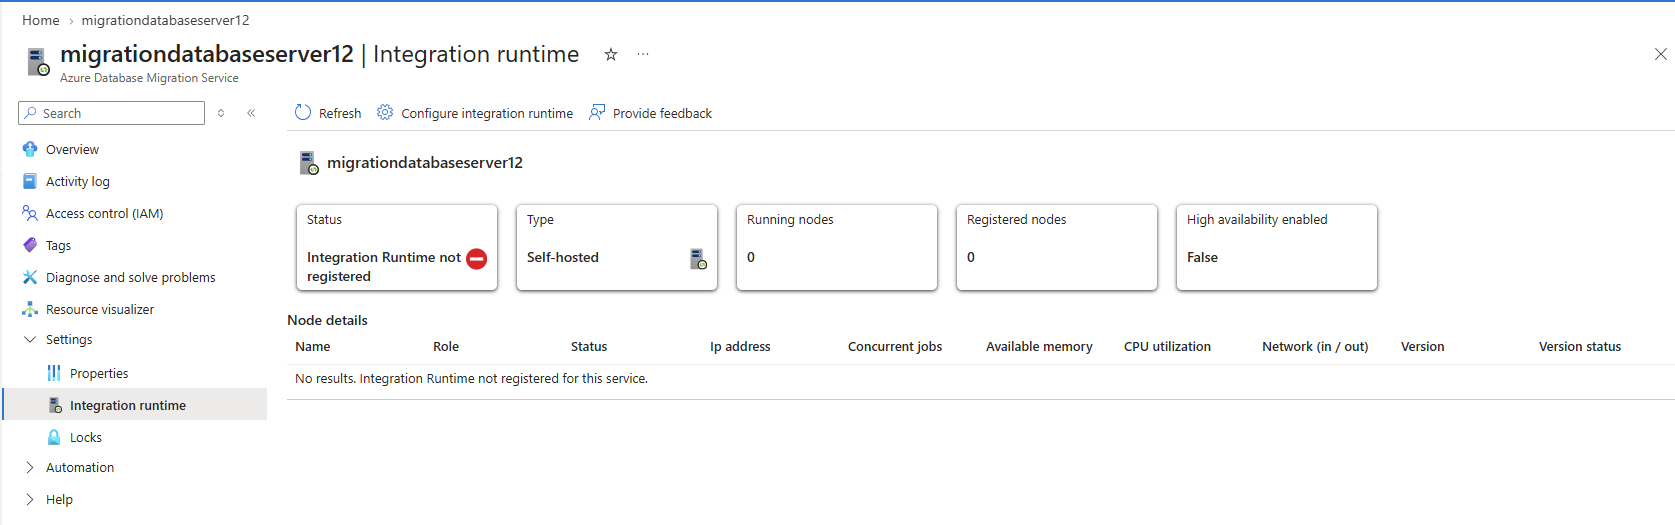
Task: Click Provide feedback button
Action: (x=650, y=113)
